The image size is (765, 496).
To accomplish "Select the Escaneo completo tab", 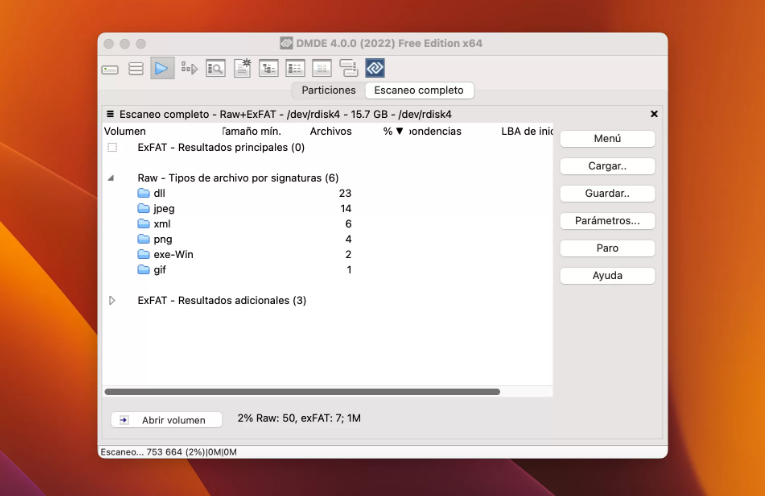I will [x=419, y=90].
